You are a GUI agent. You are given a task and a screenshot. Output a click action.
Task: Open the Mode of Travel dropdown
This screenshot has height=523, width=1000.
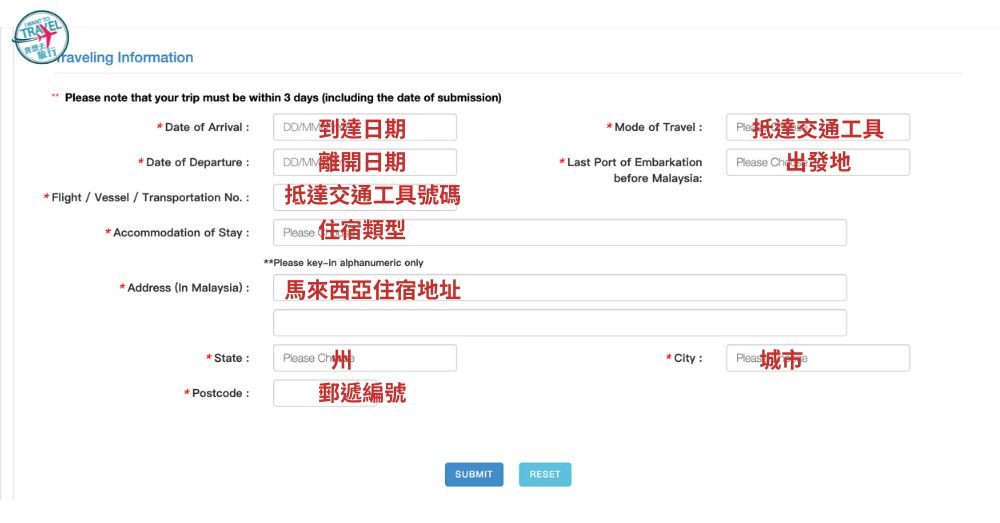tap(817, 127)
